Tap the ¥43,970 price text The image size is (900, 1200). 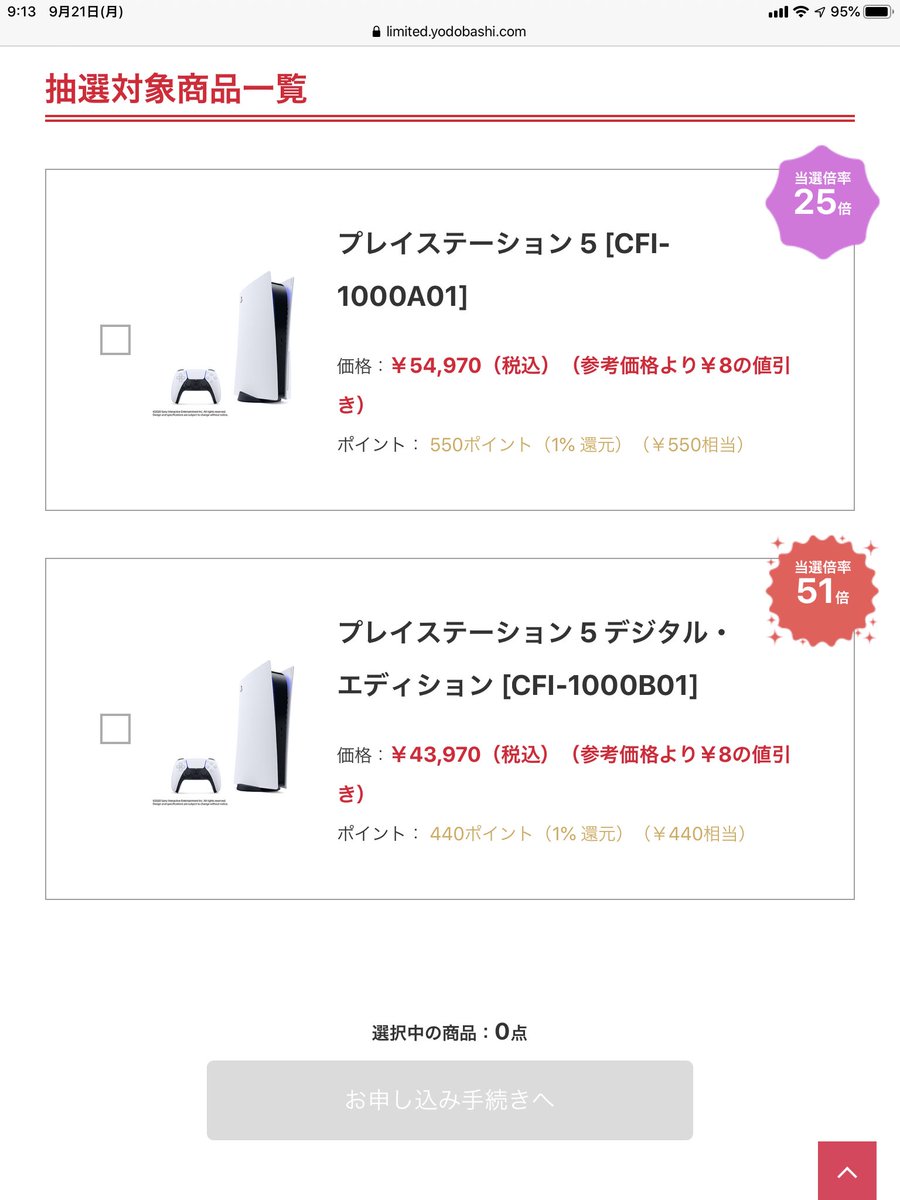click(x=436, y=754)
